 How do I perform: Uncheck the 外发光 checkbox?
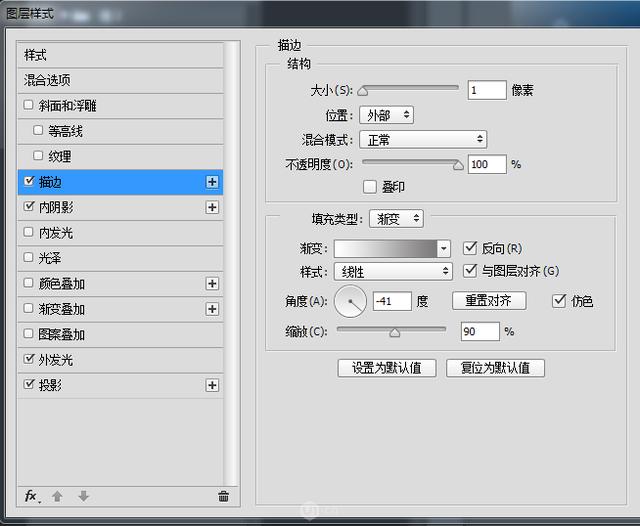(29, 359)
